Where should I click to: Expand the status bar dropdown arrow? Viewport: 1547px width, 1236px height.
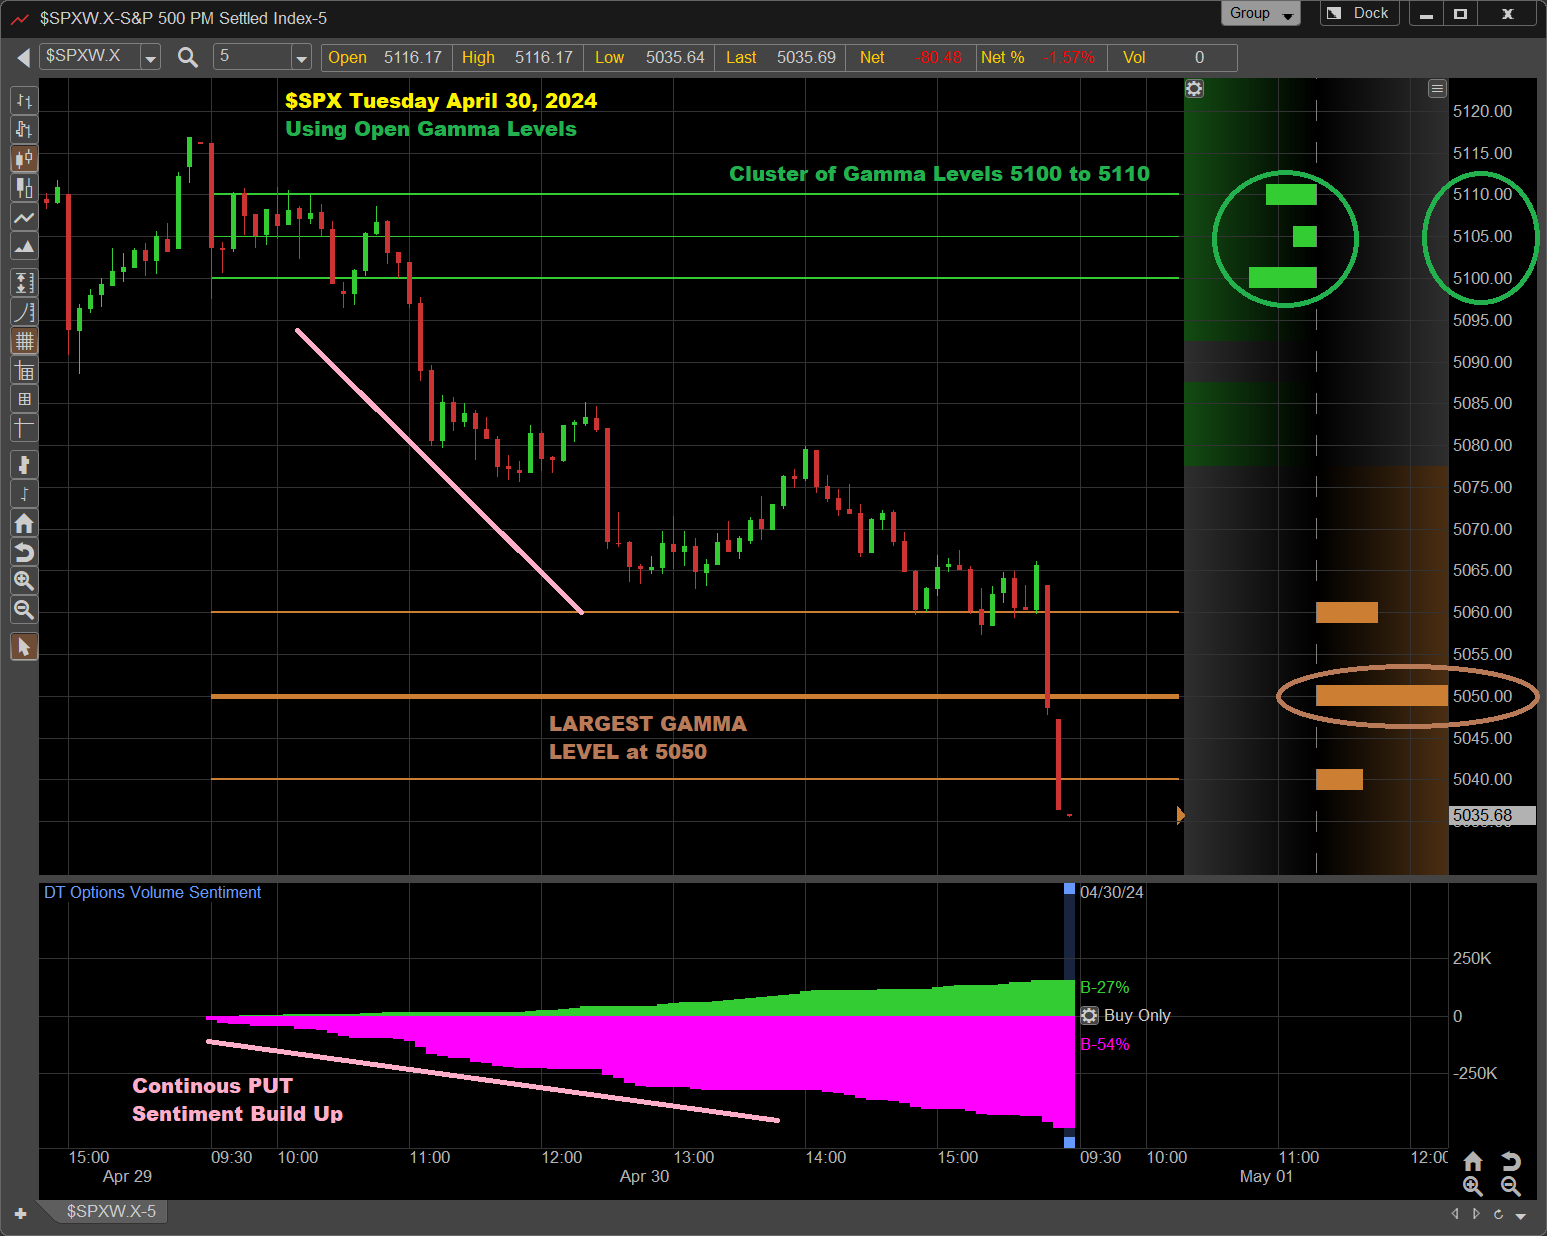[1521, 1216]
